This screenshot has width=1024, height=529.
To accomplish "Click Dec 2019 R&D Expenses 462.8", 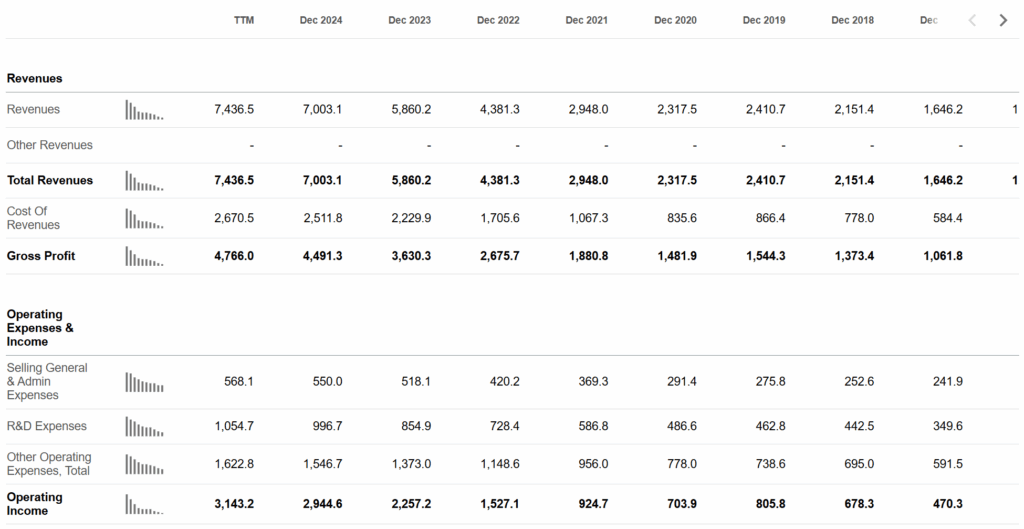I will [x=771, y=426].
